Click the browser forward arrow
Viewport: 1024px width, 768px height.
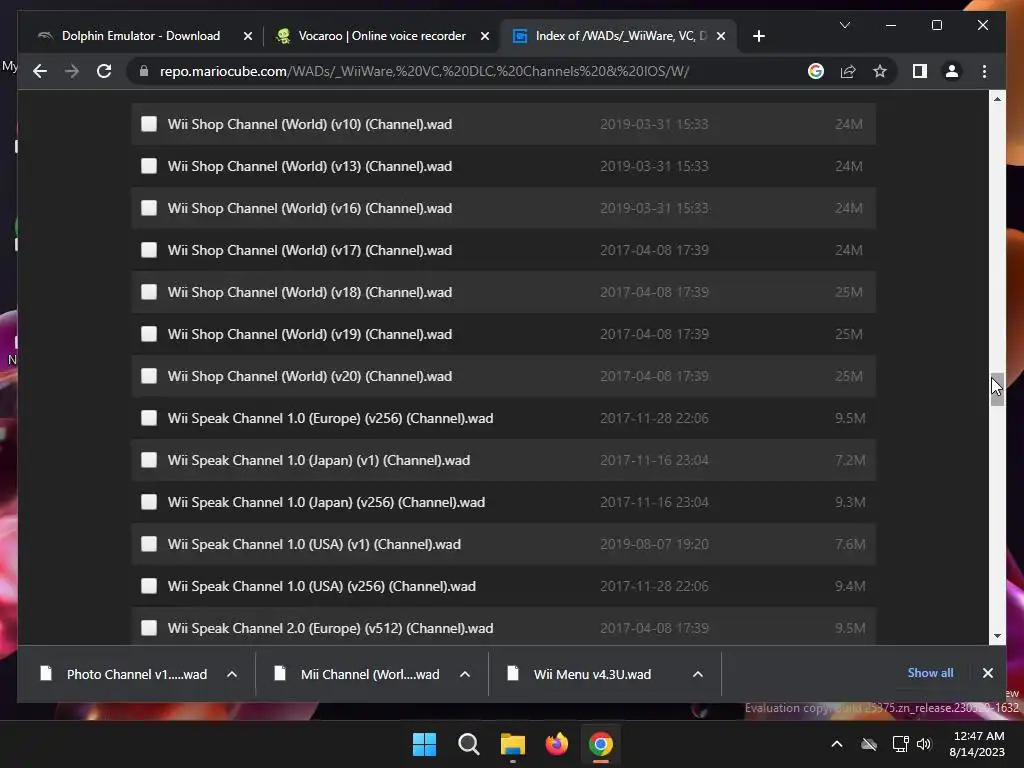[x=72, y=71]
